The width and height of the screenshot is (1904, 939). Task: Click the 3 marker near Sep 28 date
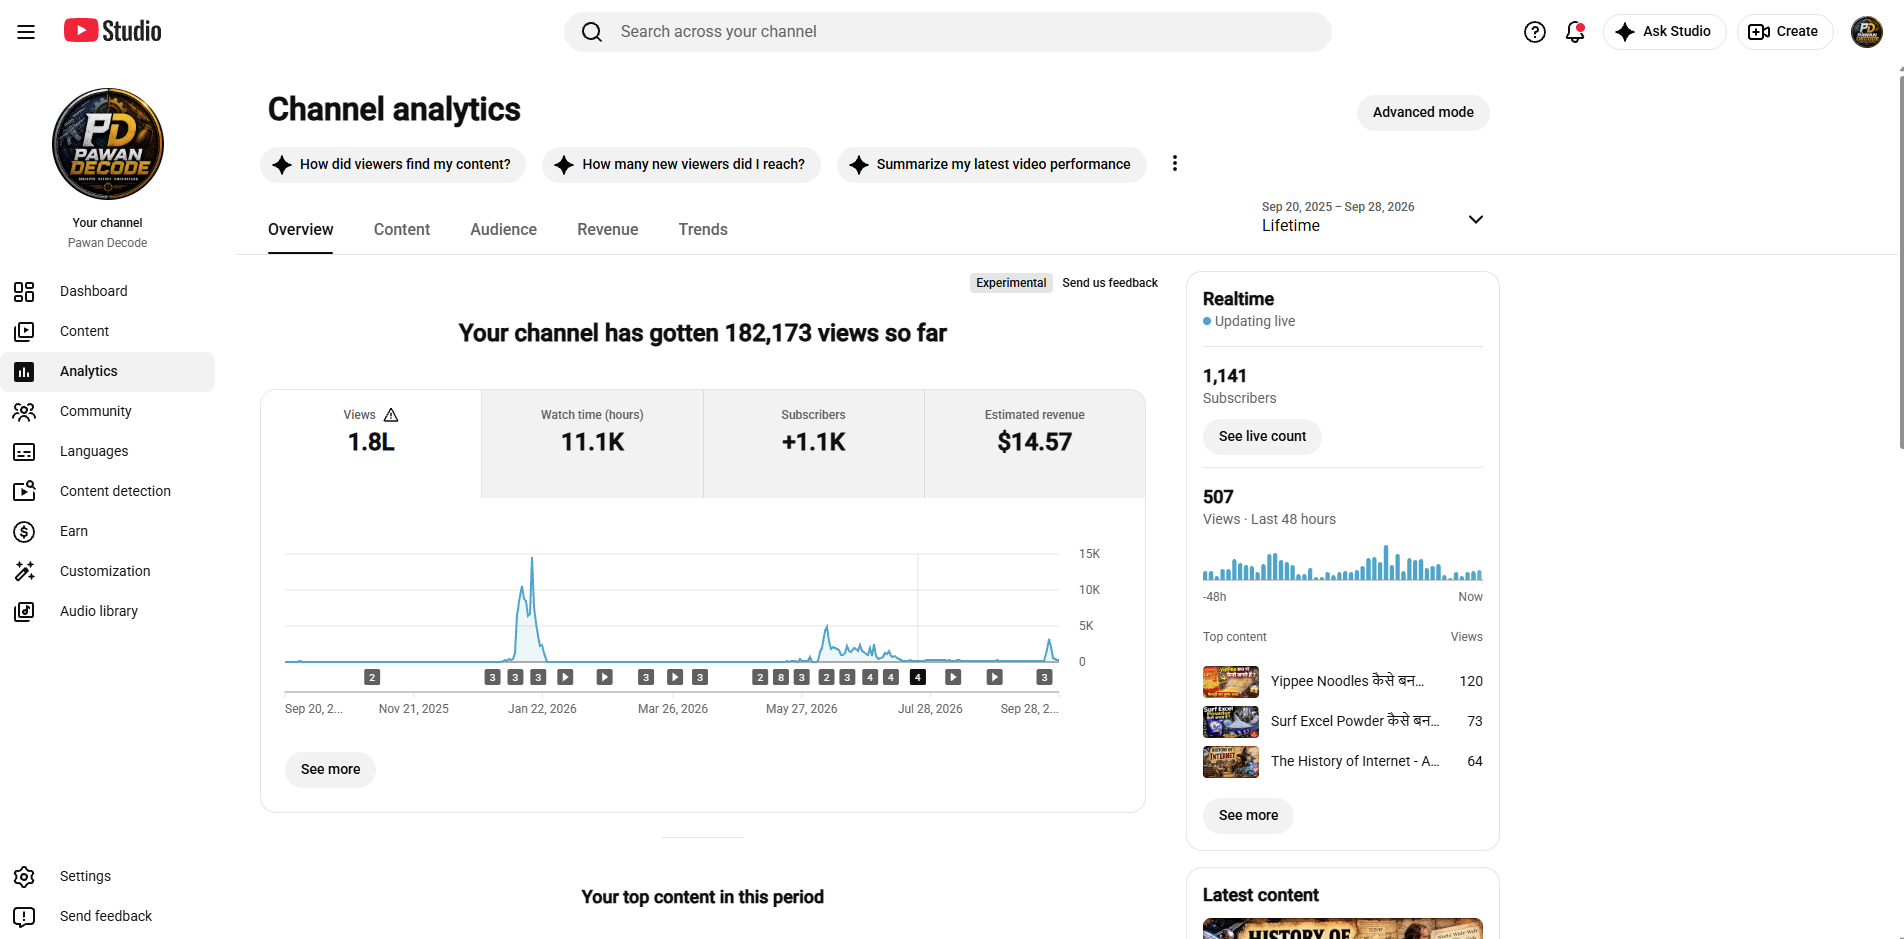click(1044, 677)
